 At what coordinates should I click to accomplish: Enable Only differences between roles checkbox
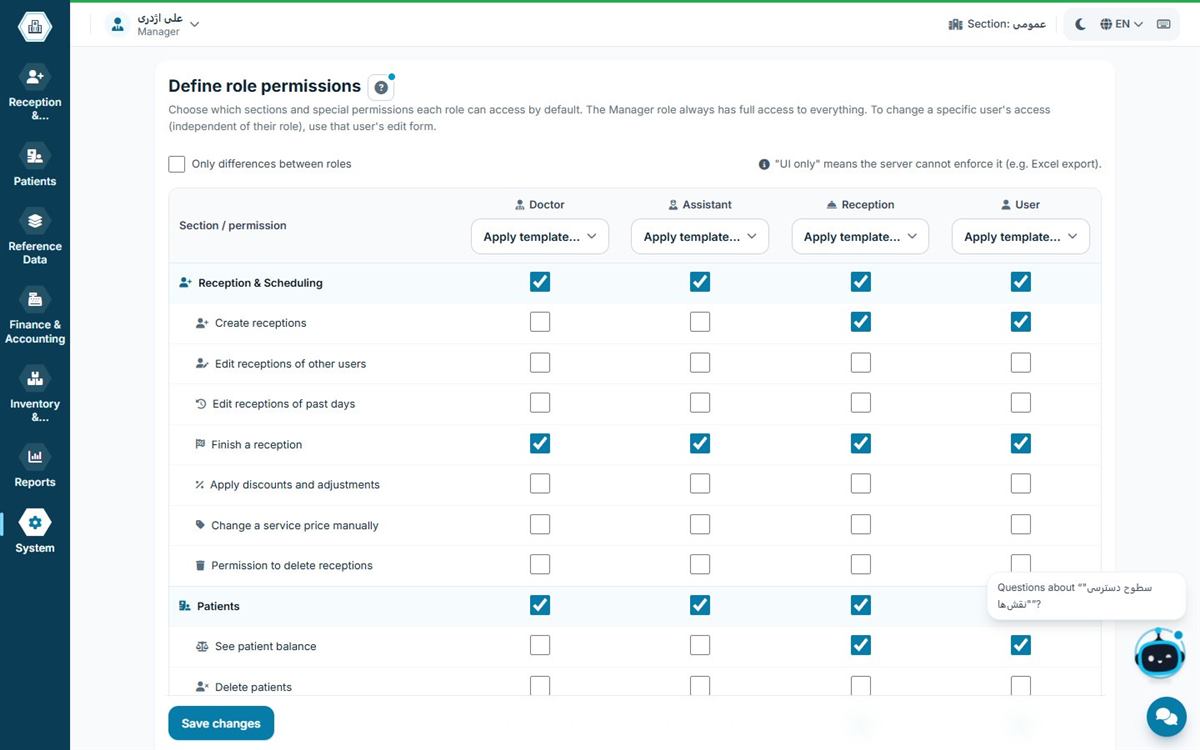pos(177,164)
